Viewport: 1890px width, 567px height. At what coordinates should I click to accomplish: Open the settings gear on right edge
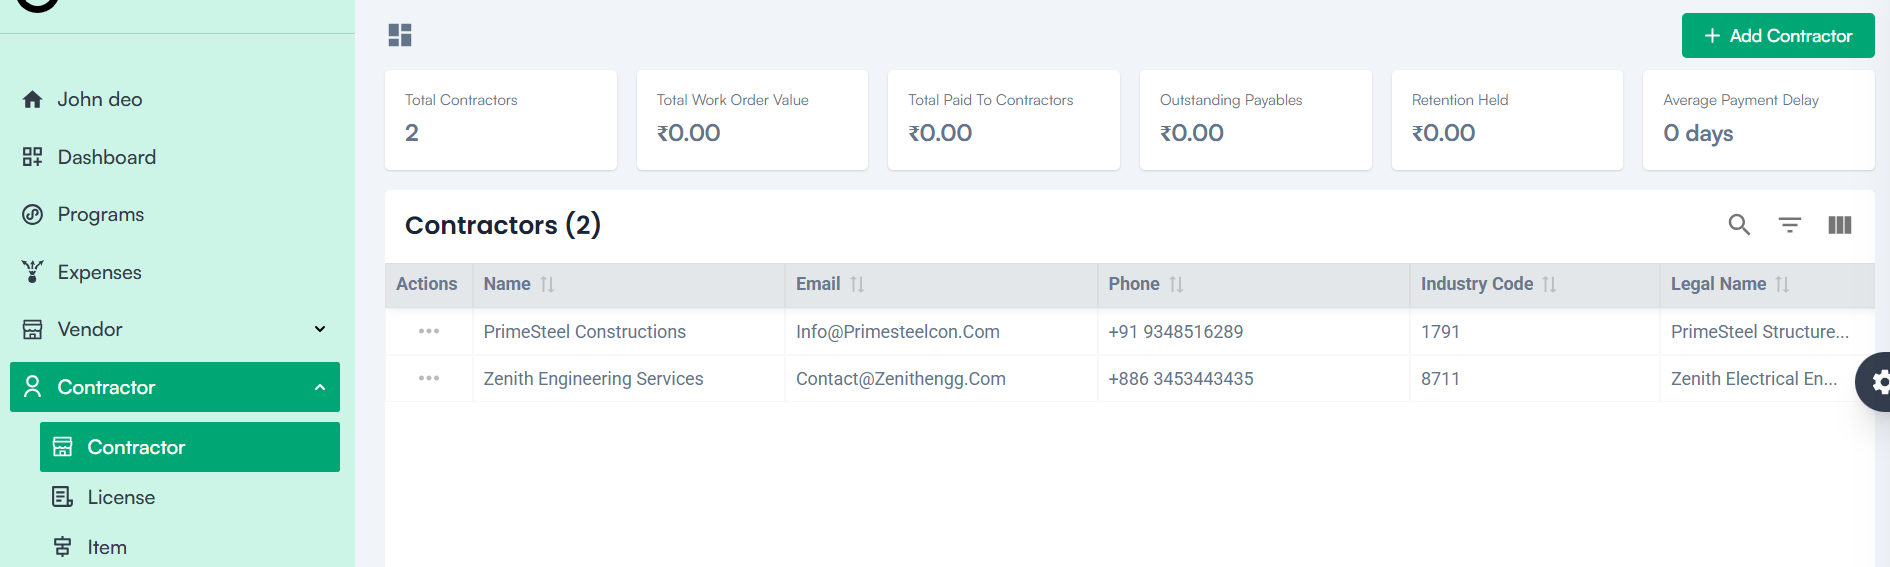pyautogui.click(x=1877, y=382)
